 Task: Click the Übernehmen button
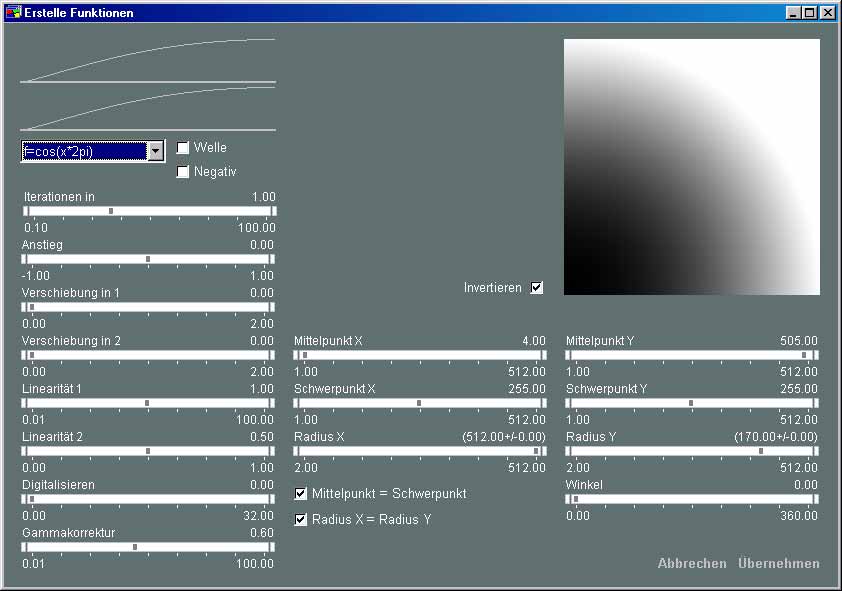click(x=779, y=563)
